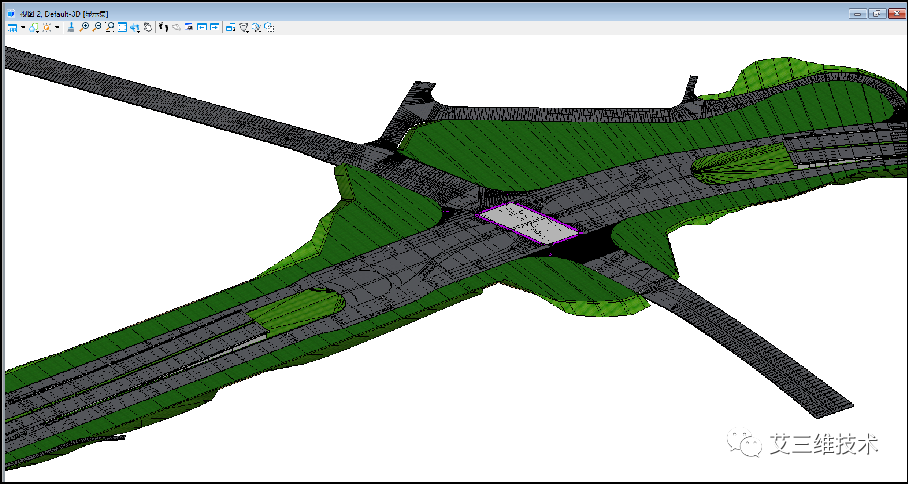Click the Adjust View Brightness sun icon

pos(46,28)
